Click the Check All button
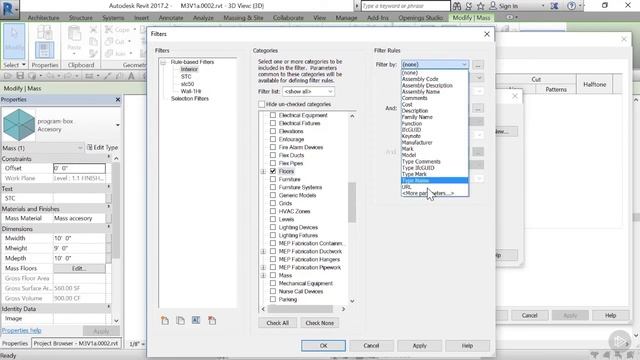The width and height of the screenshot is (640, 360). coord(278,323)
